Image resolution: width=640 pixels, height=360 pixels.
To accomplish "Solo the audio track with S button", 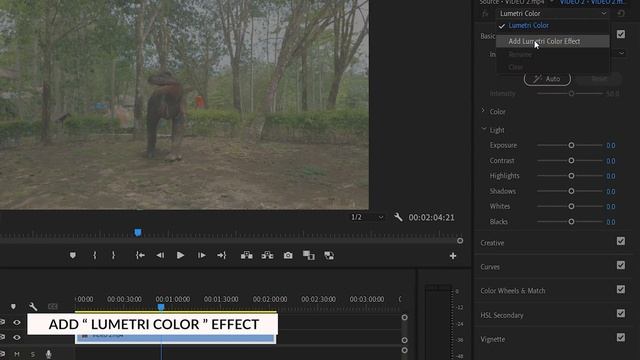I will pyautogui.click(x=33, y=354).
